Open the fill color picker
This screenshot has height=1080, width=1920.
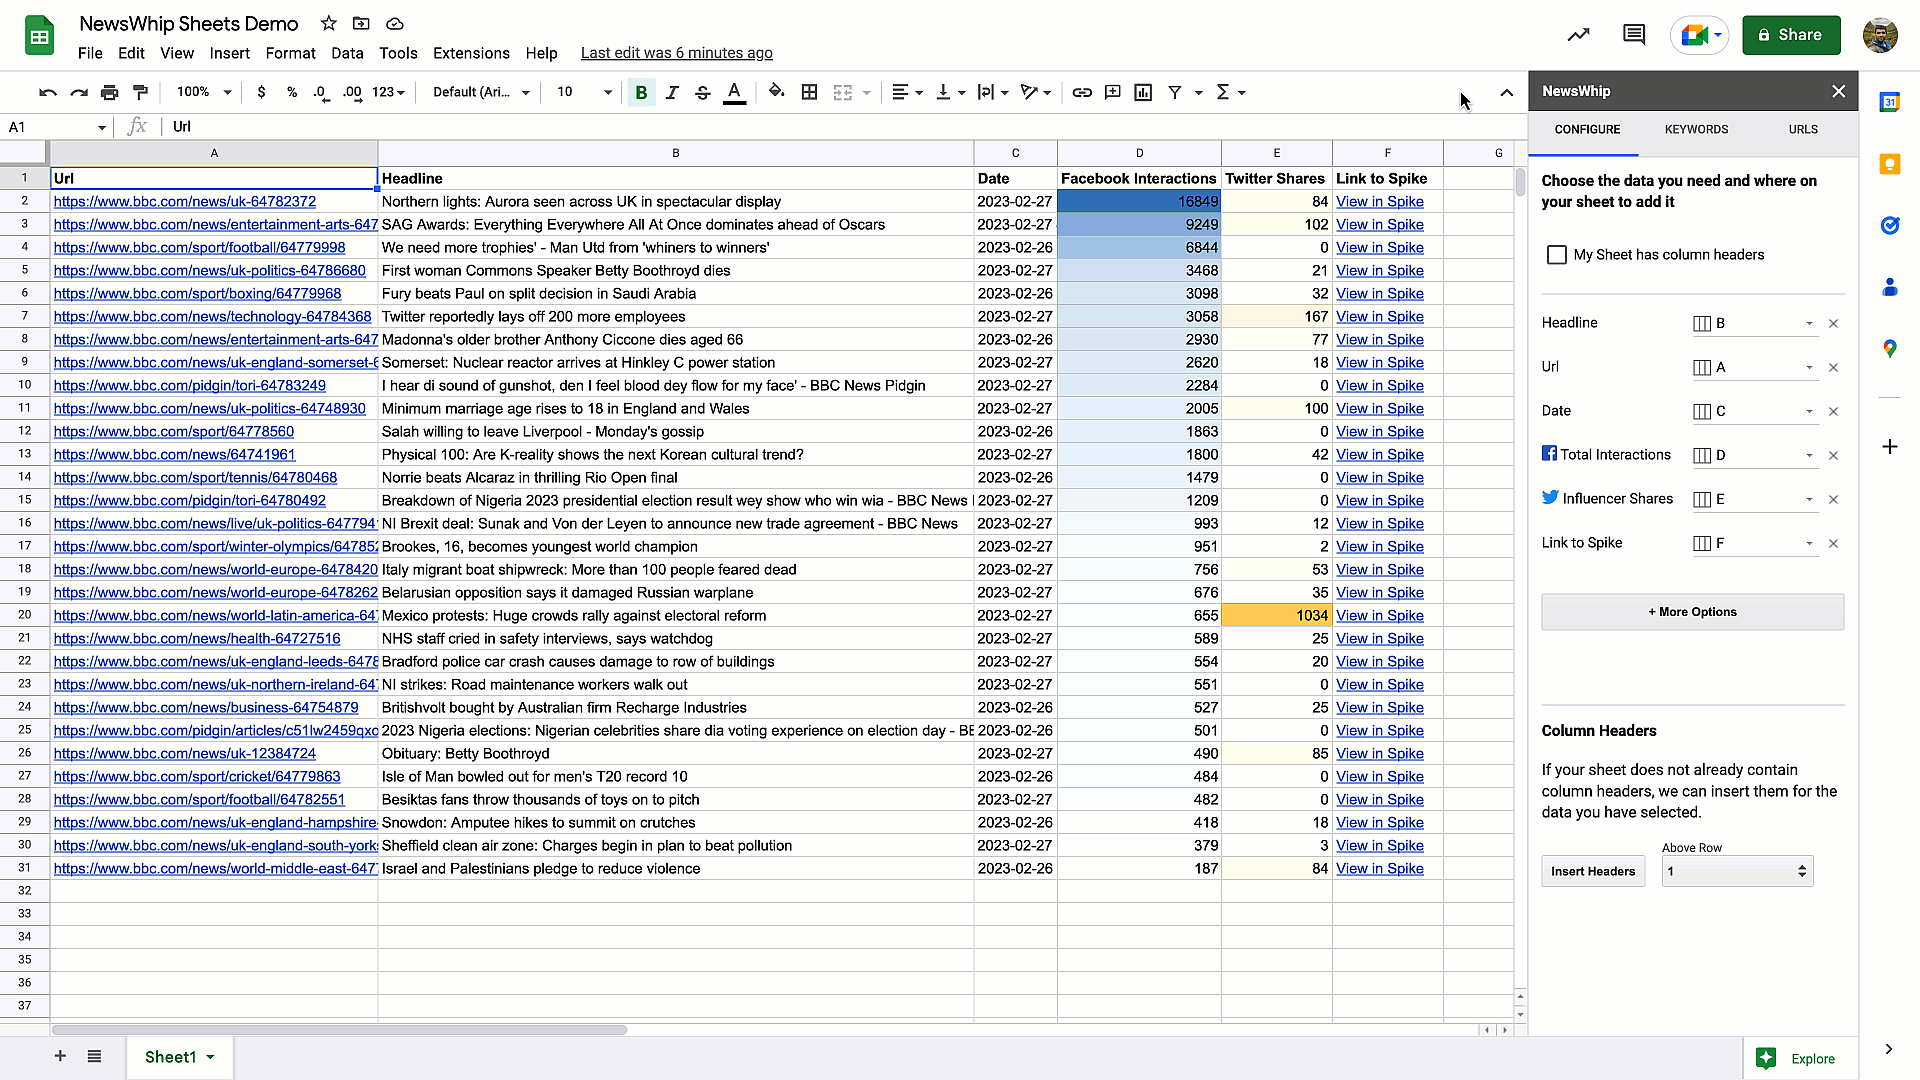pyautogui.click(x=776, y=92)
